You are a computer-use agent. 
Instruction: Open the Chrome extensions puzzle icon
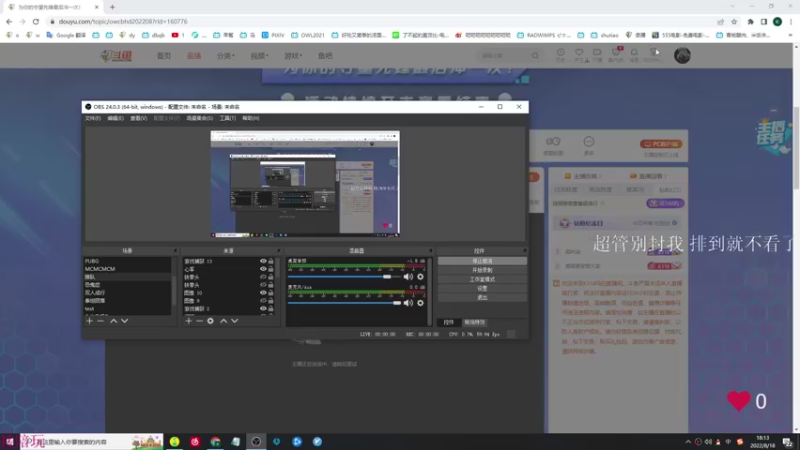[x=751, y=21]
